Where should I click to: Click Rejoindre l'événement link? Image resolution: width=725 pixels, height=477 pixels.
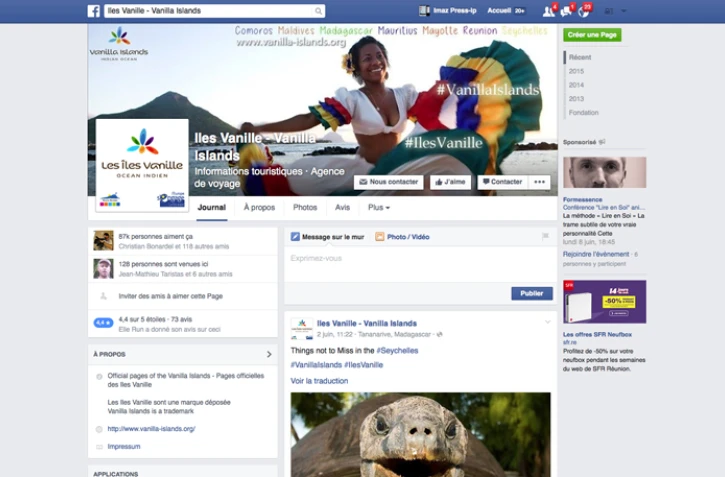596,254
